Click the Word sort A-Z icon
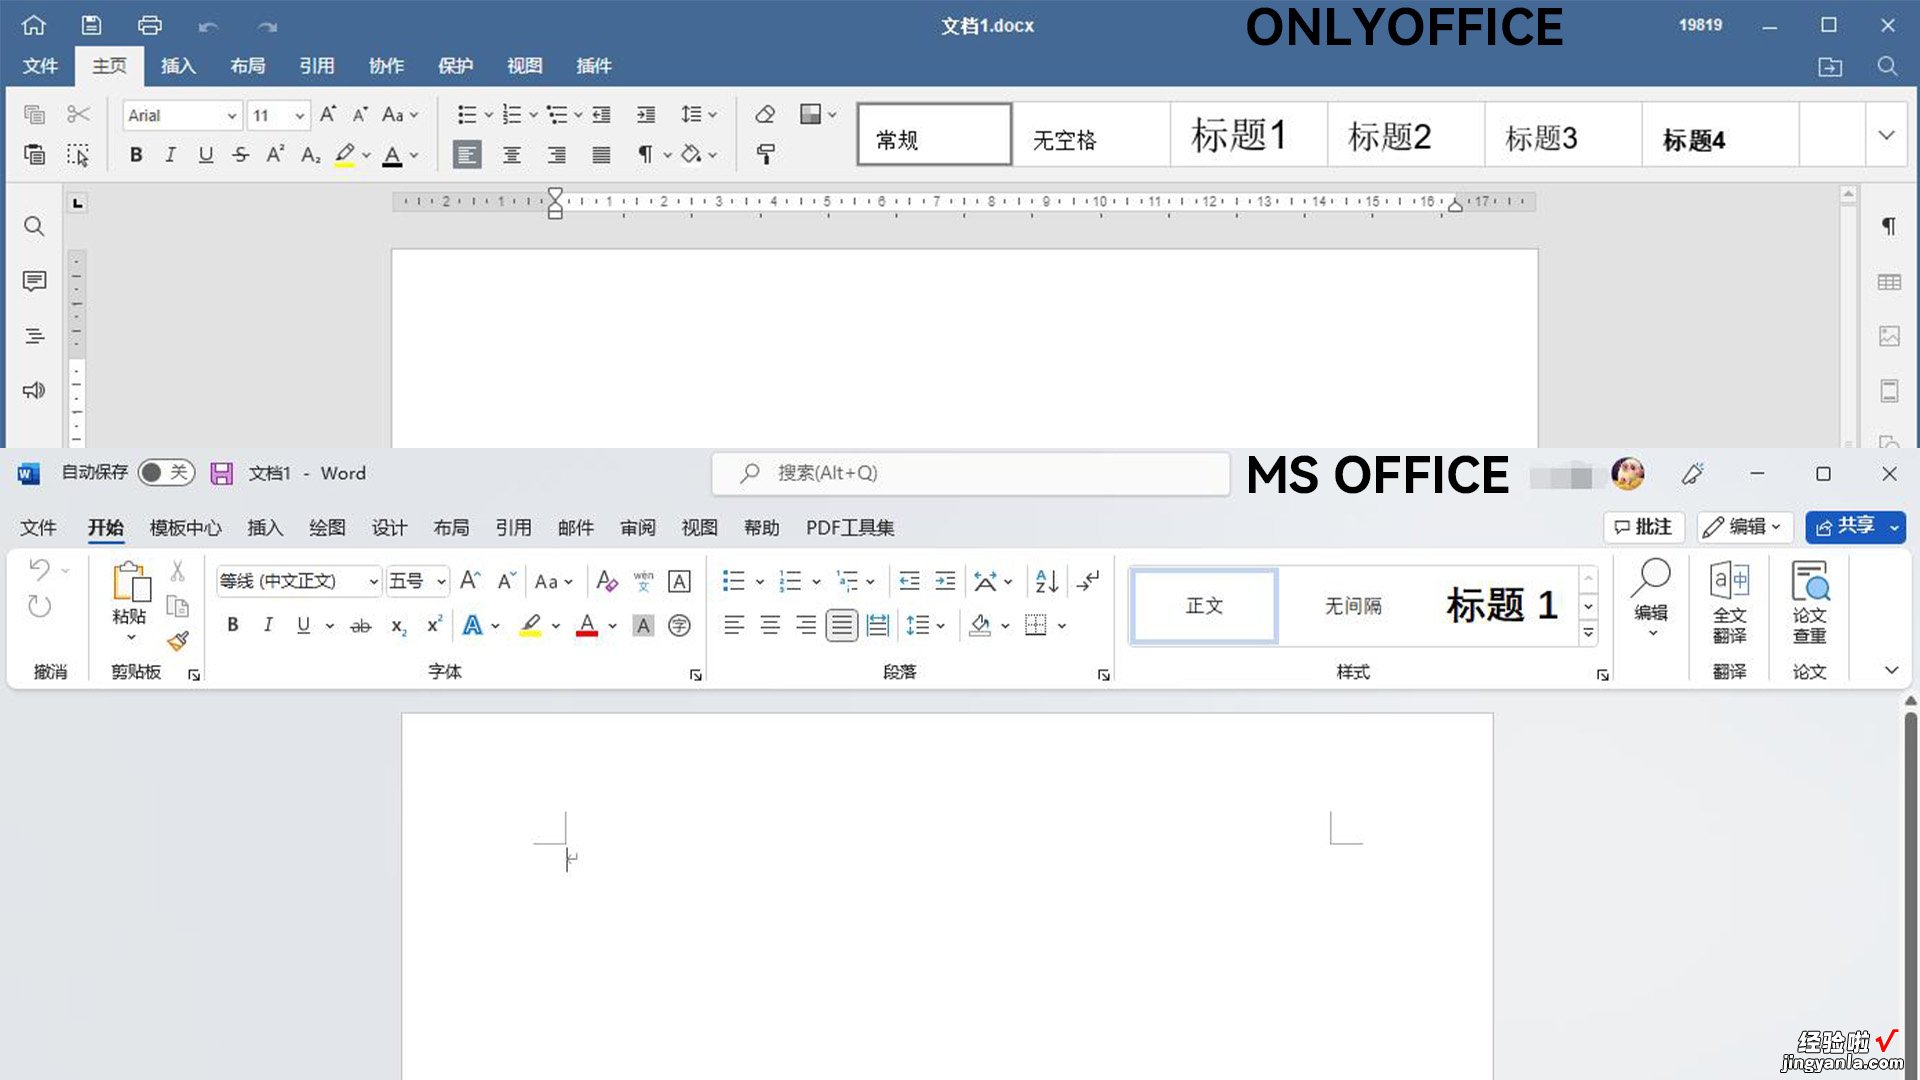The height and width of the screenshot is (1080, 1920). point(1046,581)
